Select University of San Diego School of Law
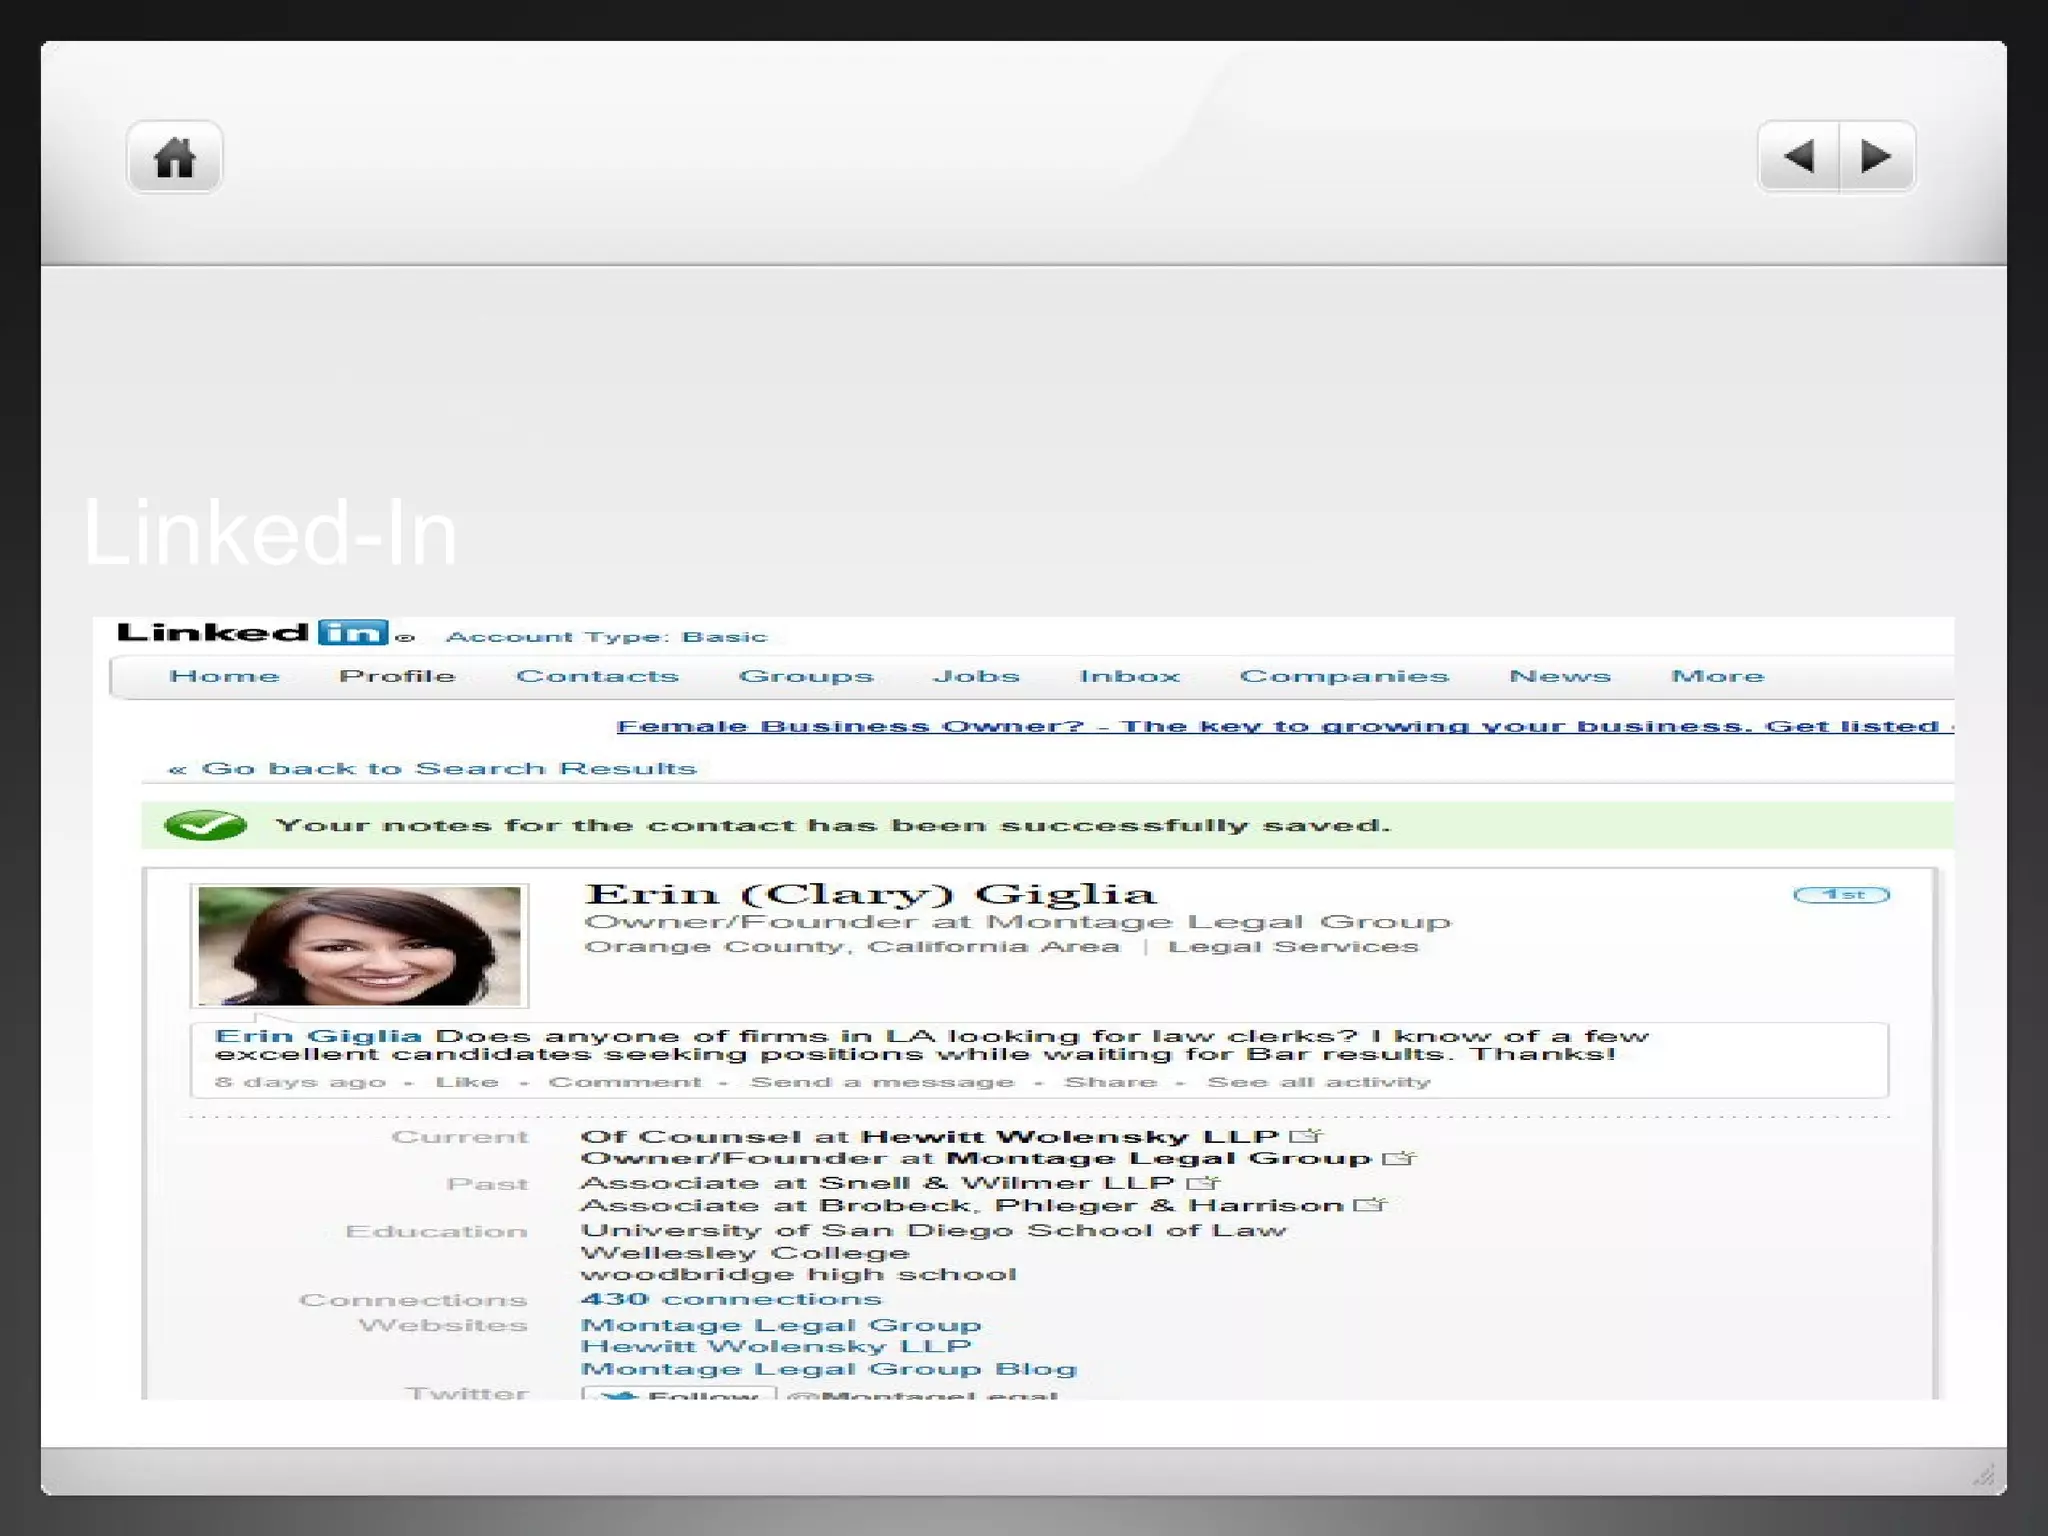The width and height of the screenshot is (2048, 1536). click(x=933, y=1230)
